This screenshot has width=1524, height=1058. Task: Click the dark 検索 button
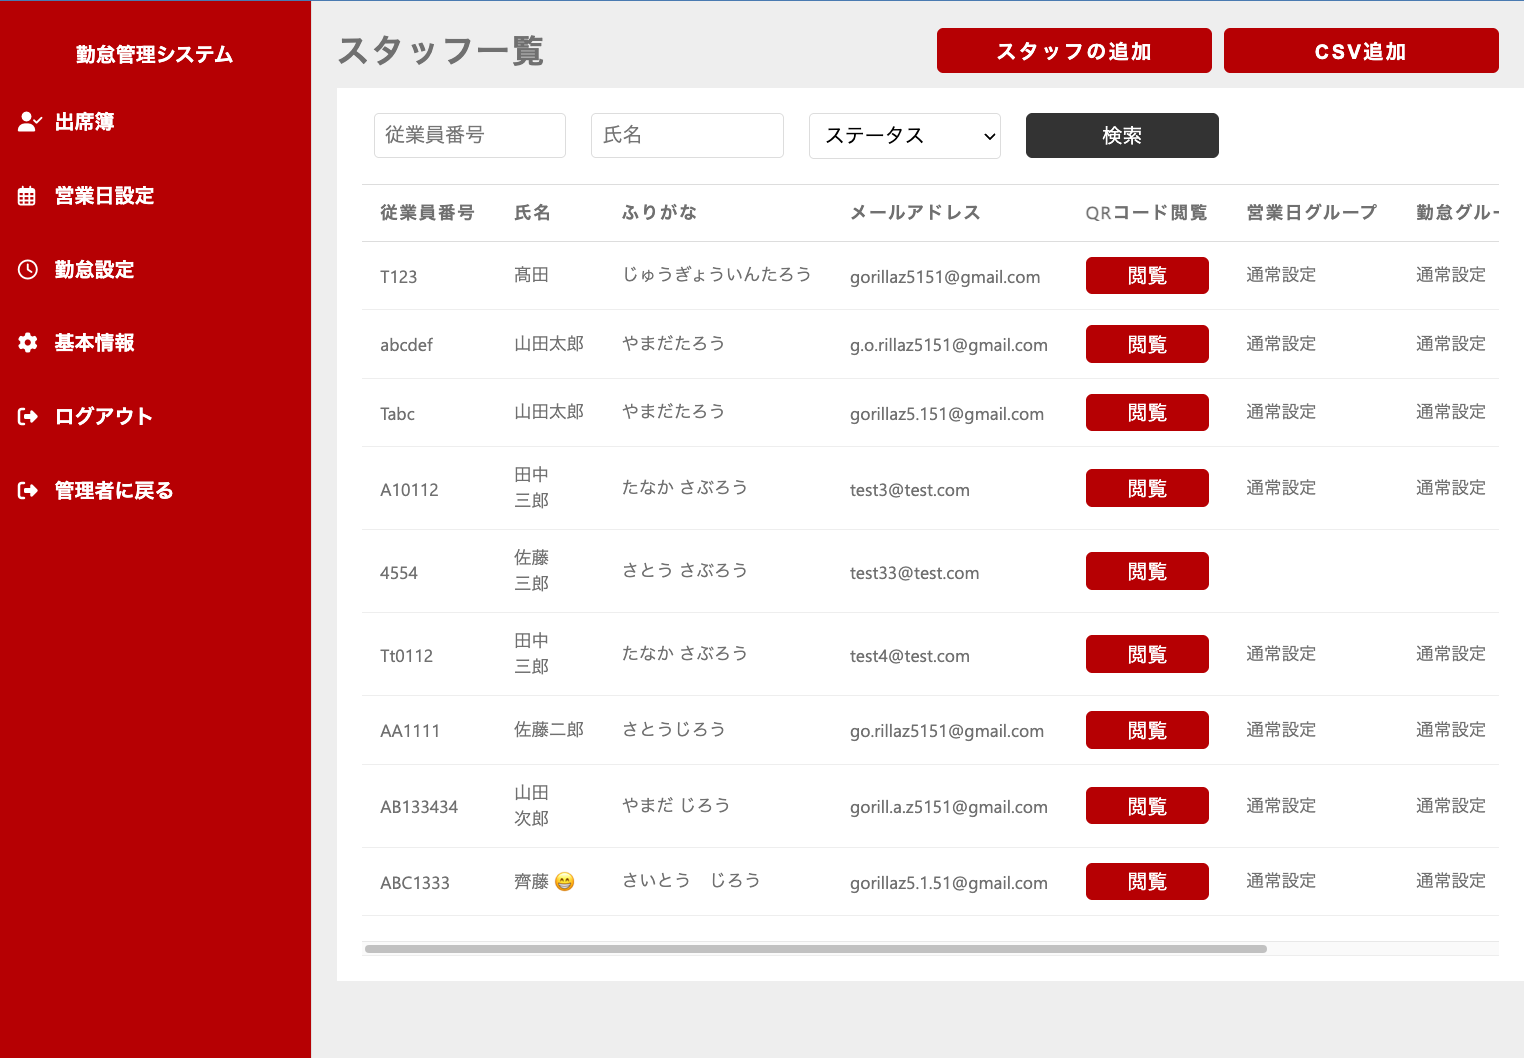coord(1121,136)
